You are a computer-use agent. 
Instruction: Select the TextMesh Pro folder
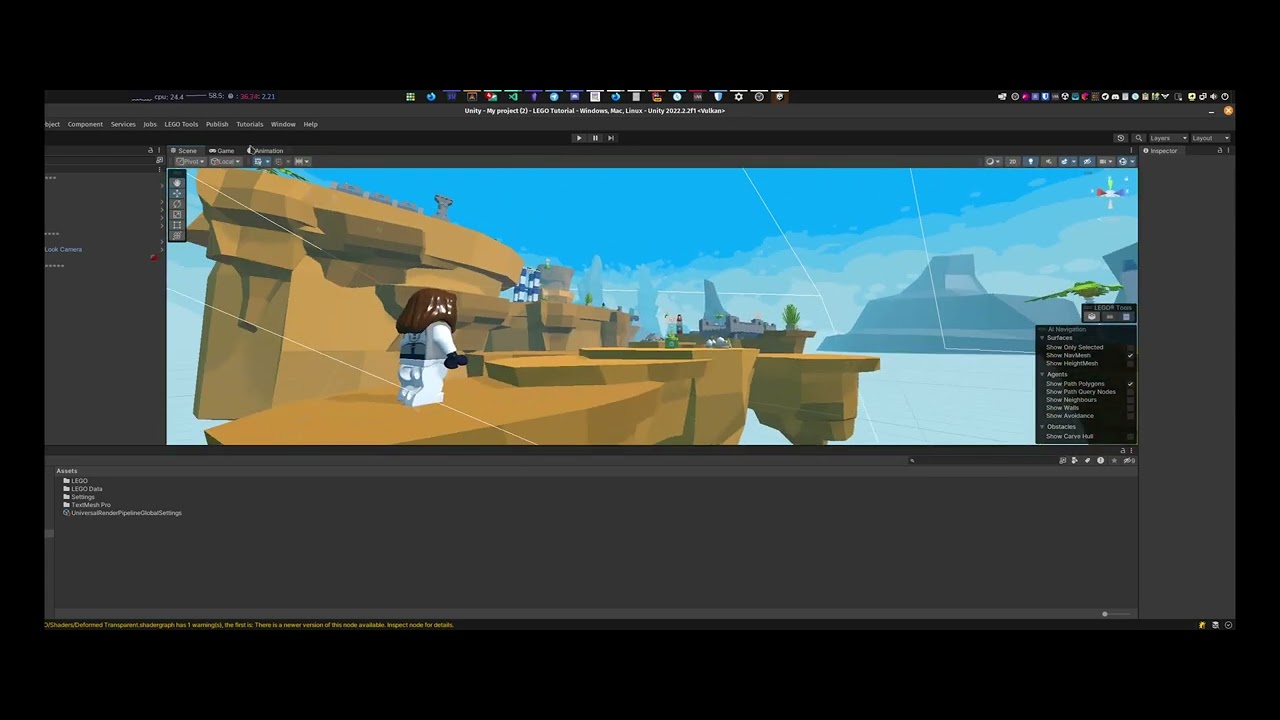point(87,505)
